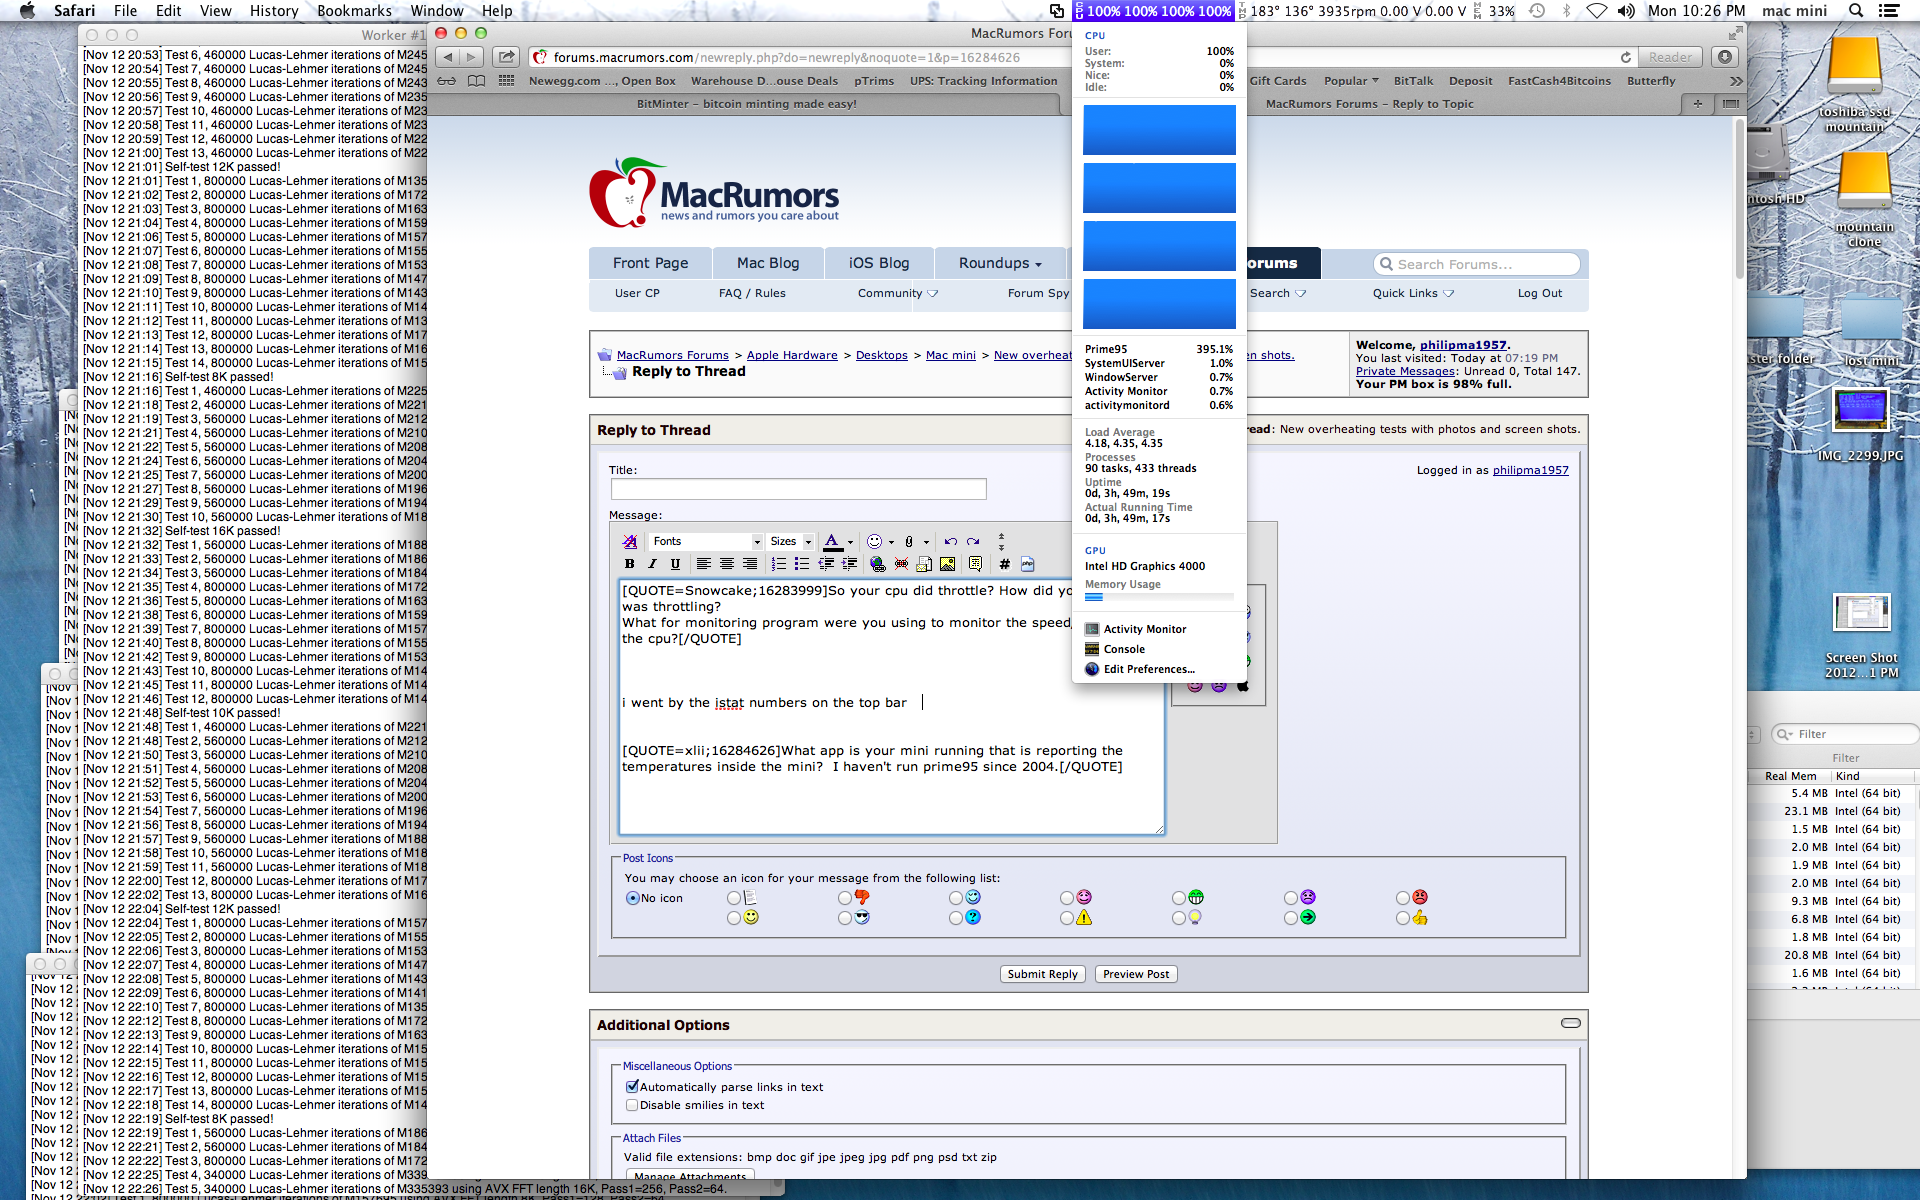This screenshot has width=1920, height=1200.
Task: Enable 'Disable smilies in text' checkbox
Action: click(632, 1105)
